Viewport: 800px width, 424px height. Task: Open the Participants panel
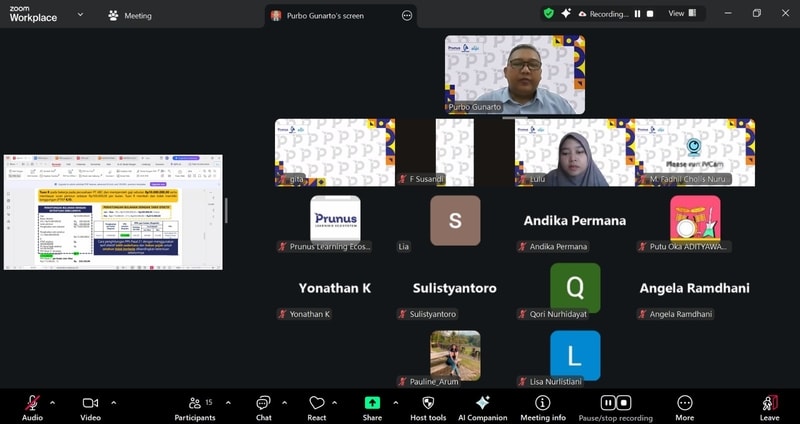194,403
